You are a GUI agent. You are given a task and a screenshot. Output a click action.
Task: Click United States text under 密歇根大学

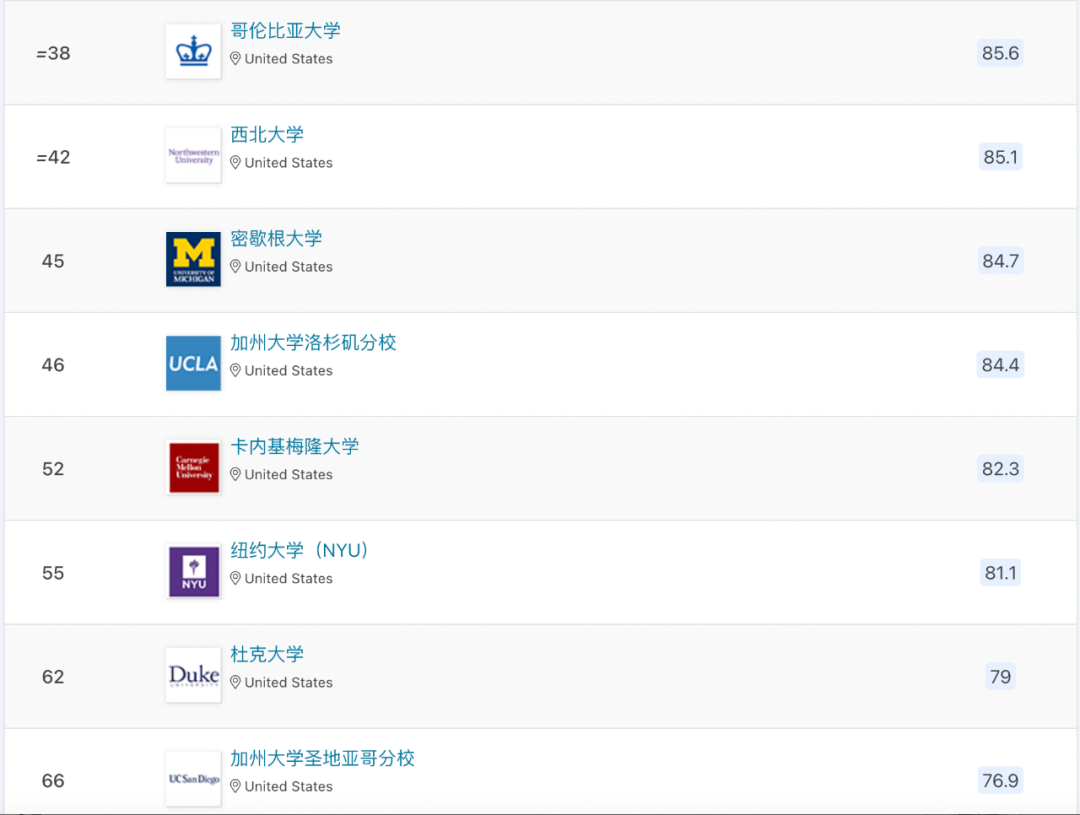point(289,267)
